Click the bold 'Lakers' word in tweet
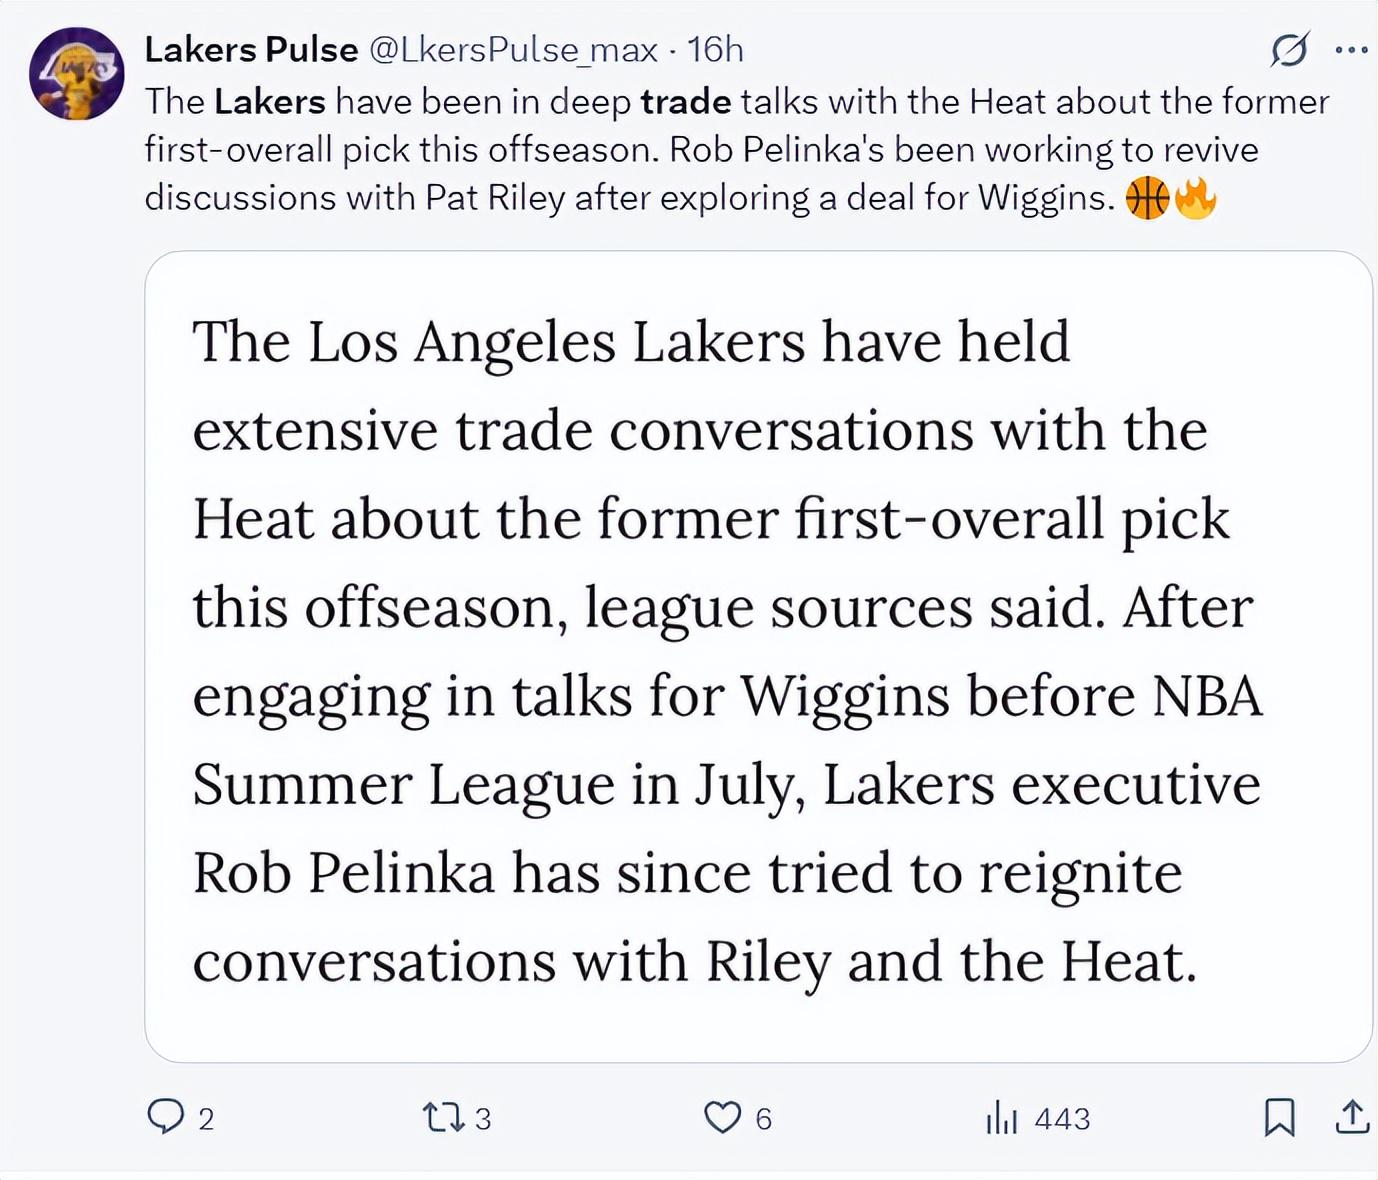Viewport: 1378px width, 1180px height. [270, 102]
